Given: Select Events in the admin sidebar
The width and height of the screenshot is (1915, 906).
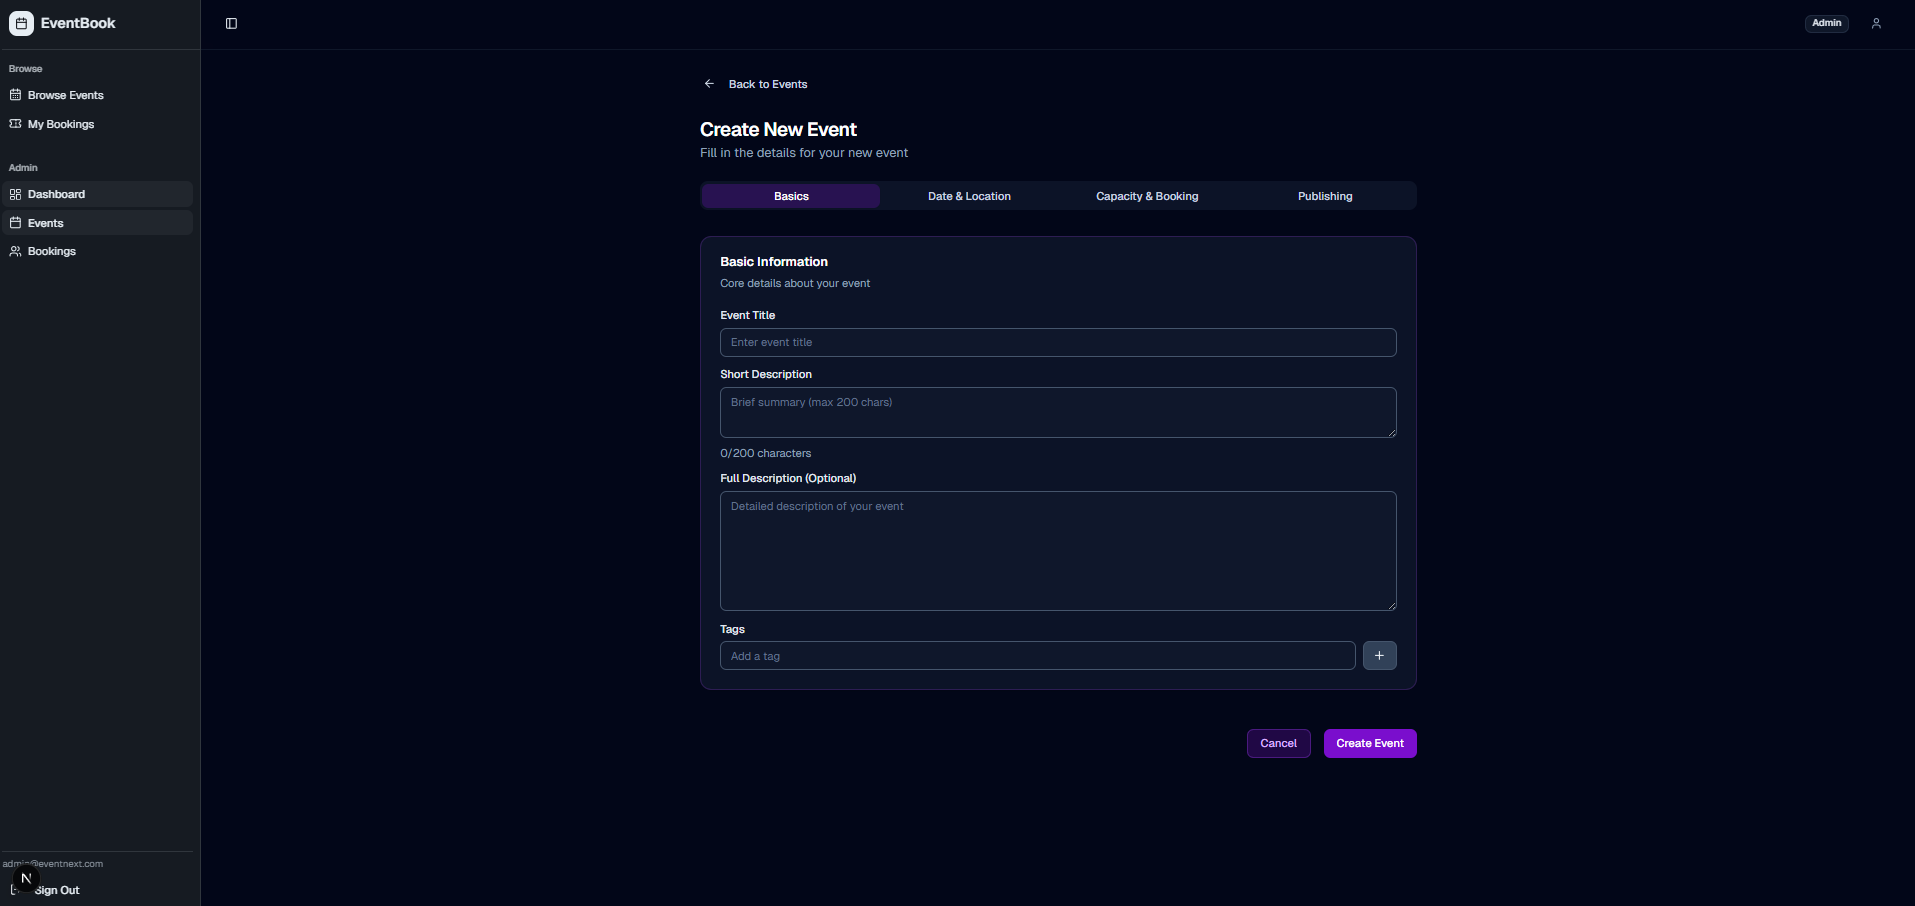Looking at the screenshot, I should pos(45,223).
